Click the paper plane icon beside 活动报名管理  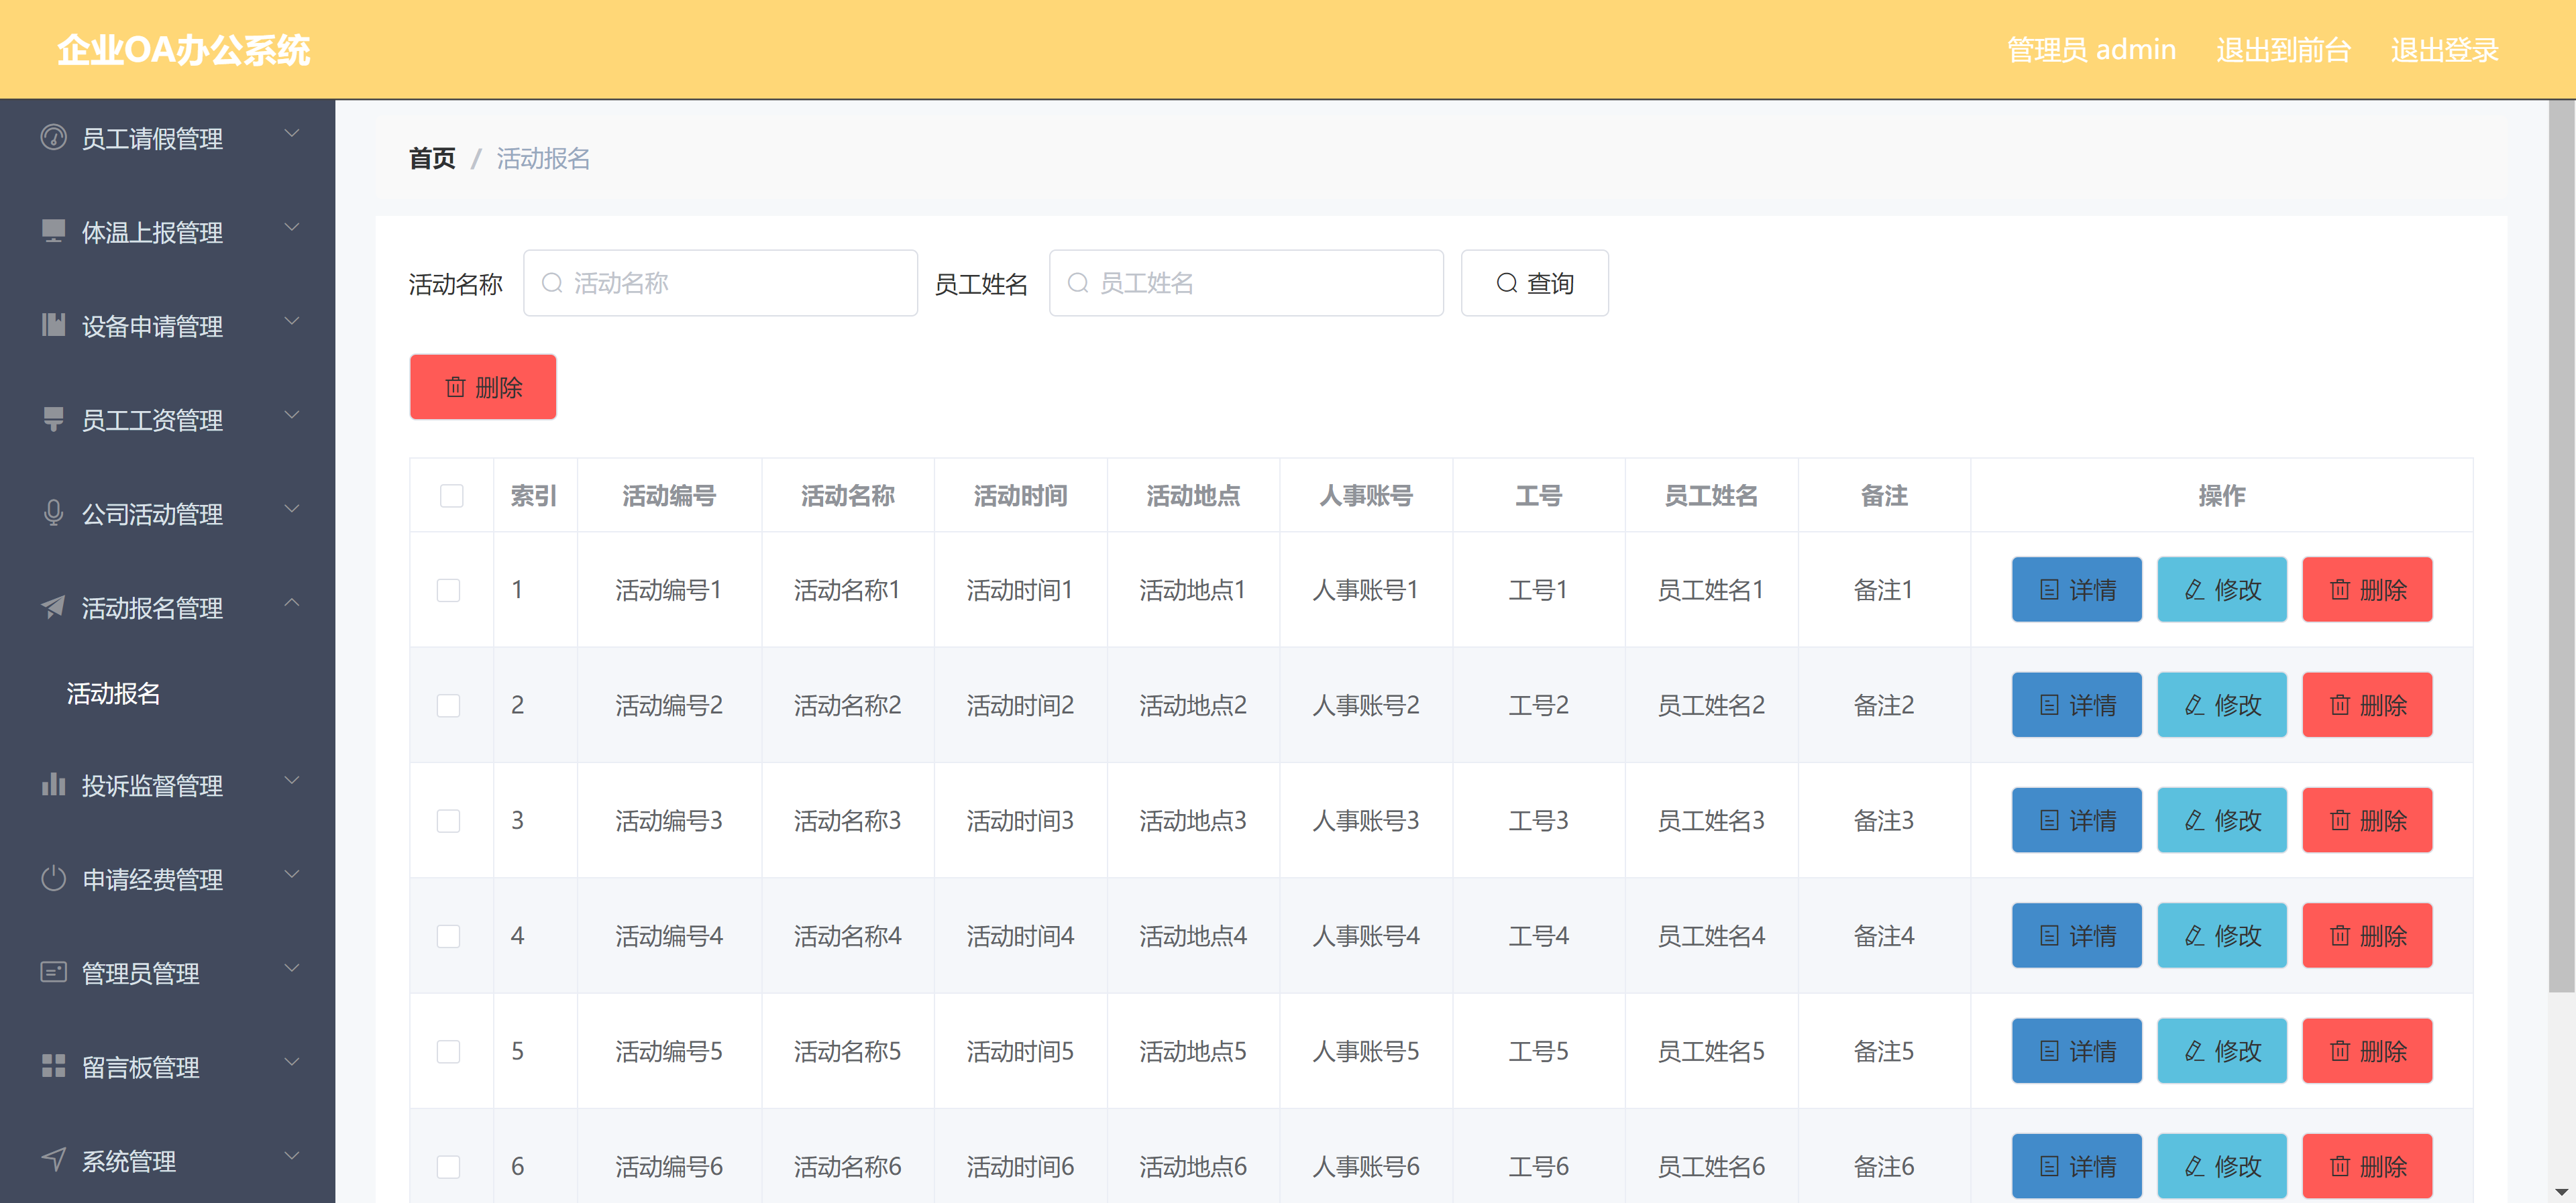tap(53, 607)
